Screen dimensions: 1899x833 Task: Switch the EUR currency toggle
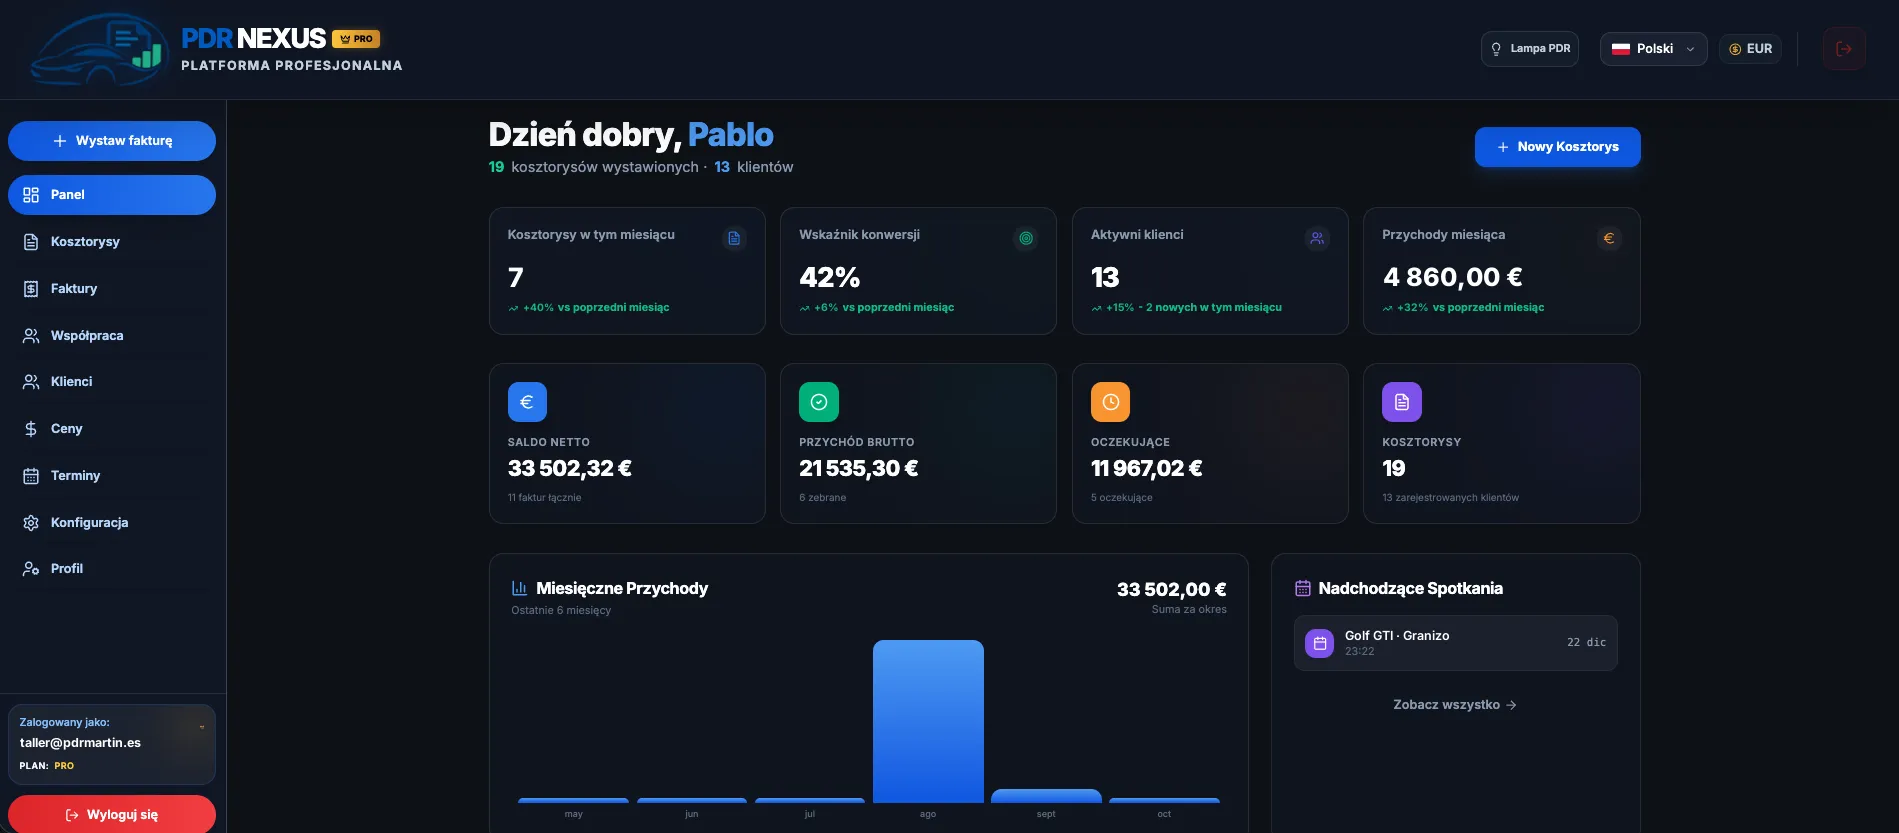coord(1750,49)
